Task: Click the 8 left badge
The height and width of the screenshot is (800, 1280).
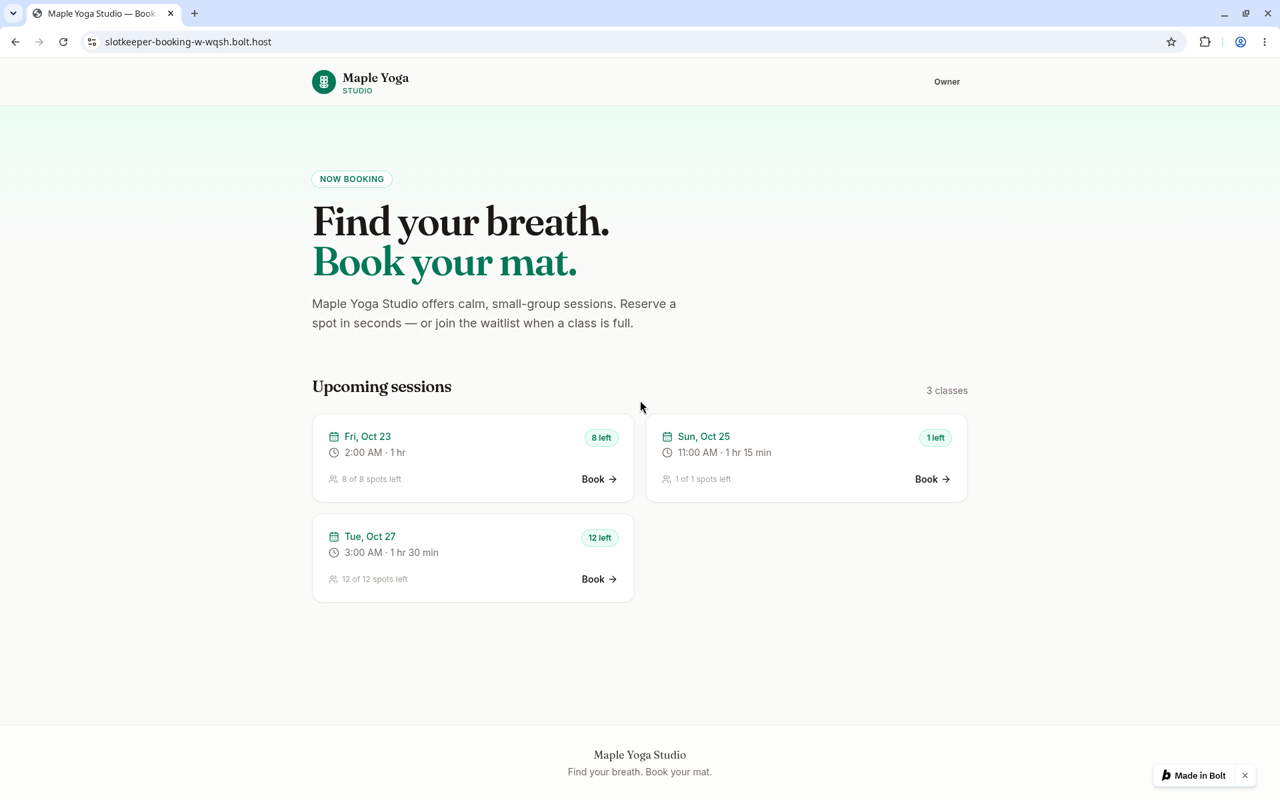Action: coord(601,438)
